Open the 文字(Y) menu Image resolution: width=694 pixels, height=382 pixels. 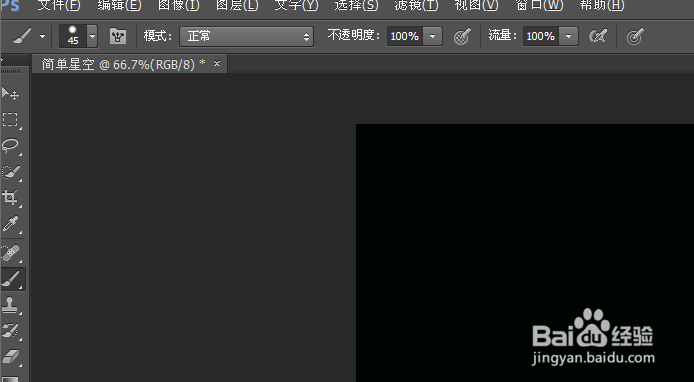click(296, 5)
